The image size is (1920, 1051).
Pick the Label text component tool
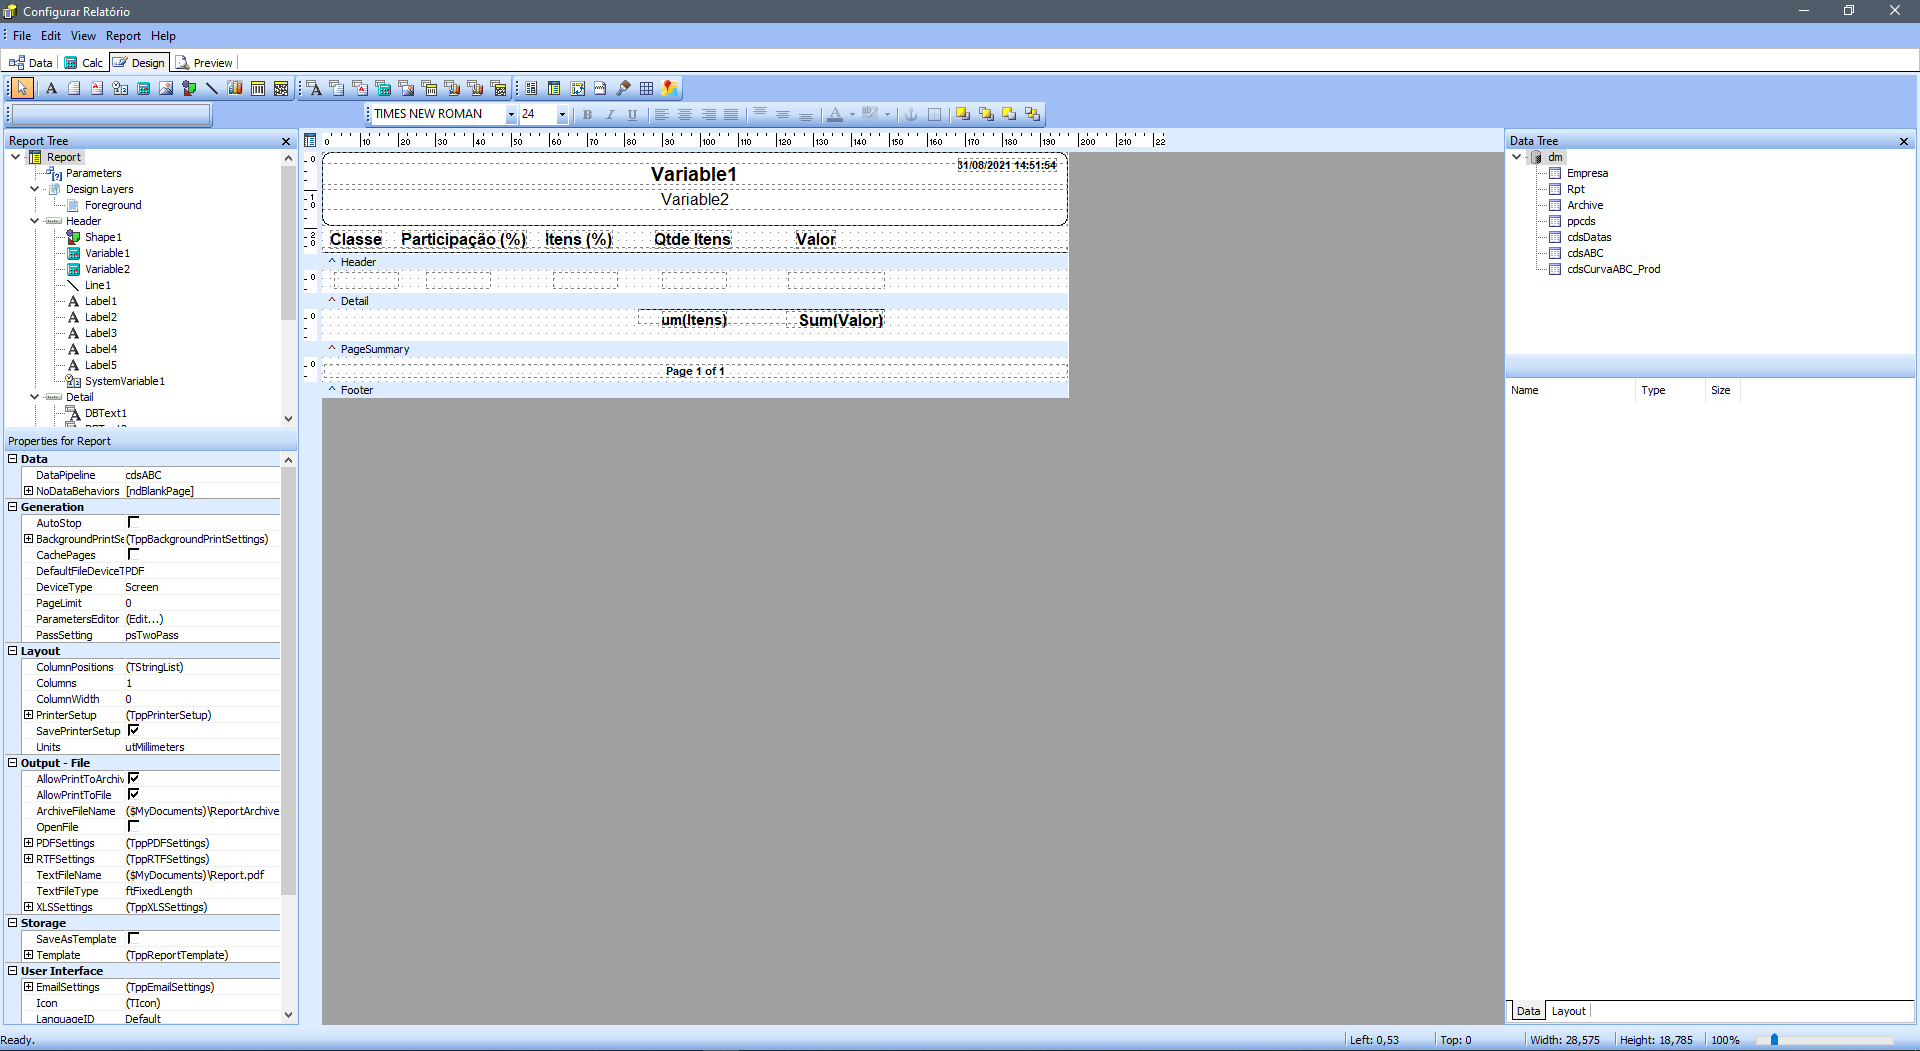(51, 88)
